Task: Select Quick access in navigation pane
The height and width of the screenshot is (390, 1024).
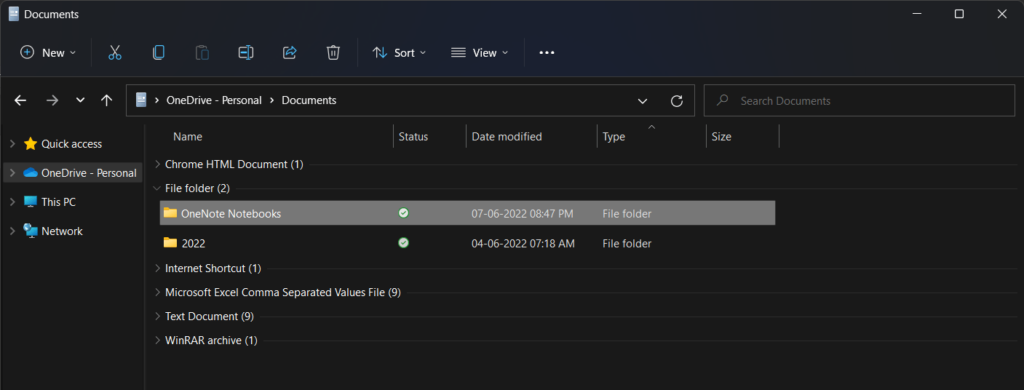Action: point(72,144)
